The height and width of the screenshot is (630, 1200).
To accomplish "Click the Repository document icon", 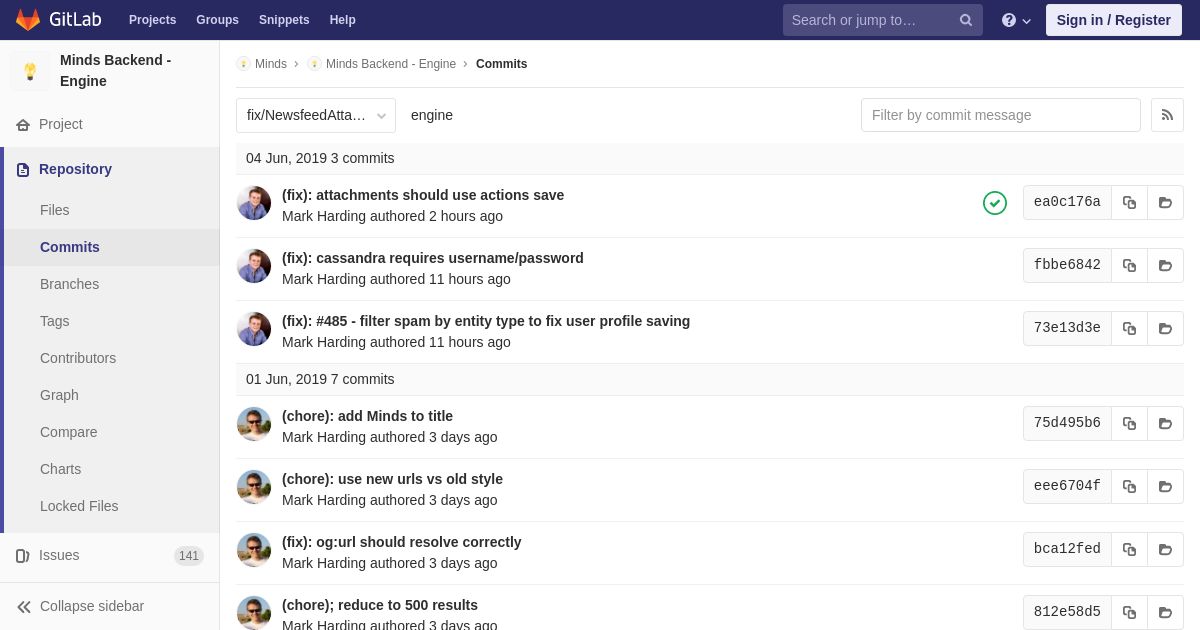I will click(x=23, y=170).
